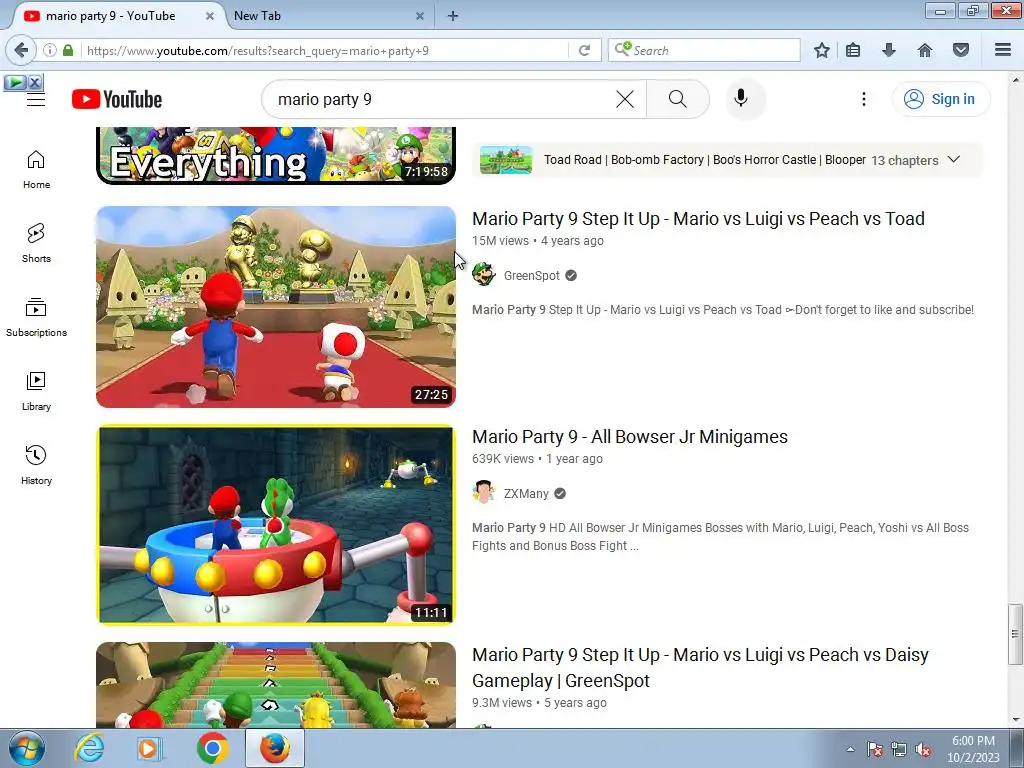This screenshot has height=768, width=1024.
Task: Open the rainbow stairs video thumbnail
Action: (276, 685)
